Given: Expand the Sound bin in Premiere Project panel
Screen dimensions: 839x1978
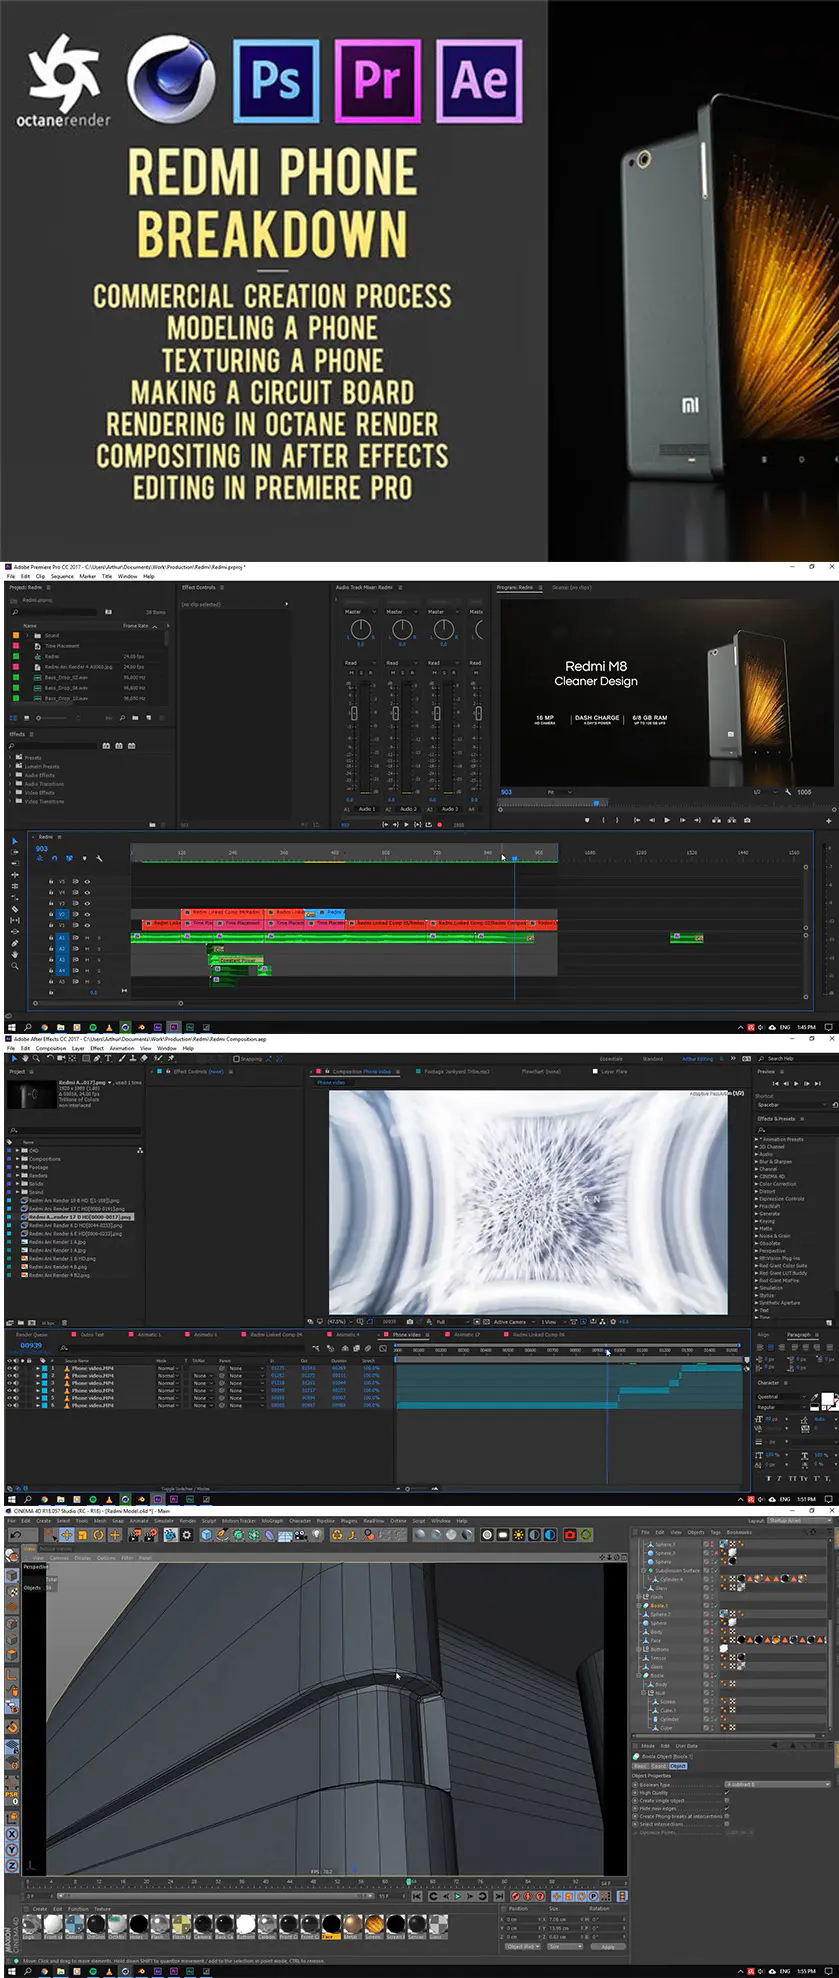Looking at the screenshot, I should (x=28, y=635).
